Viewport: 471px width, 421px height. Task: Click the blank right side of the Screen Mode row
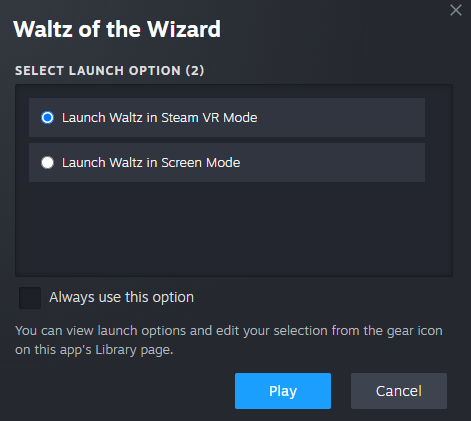pos(332,163)
